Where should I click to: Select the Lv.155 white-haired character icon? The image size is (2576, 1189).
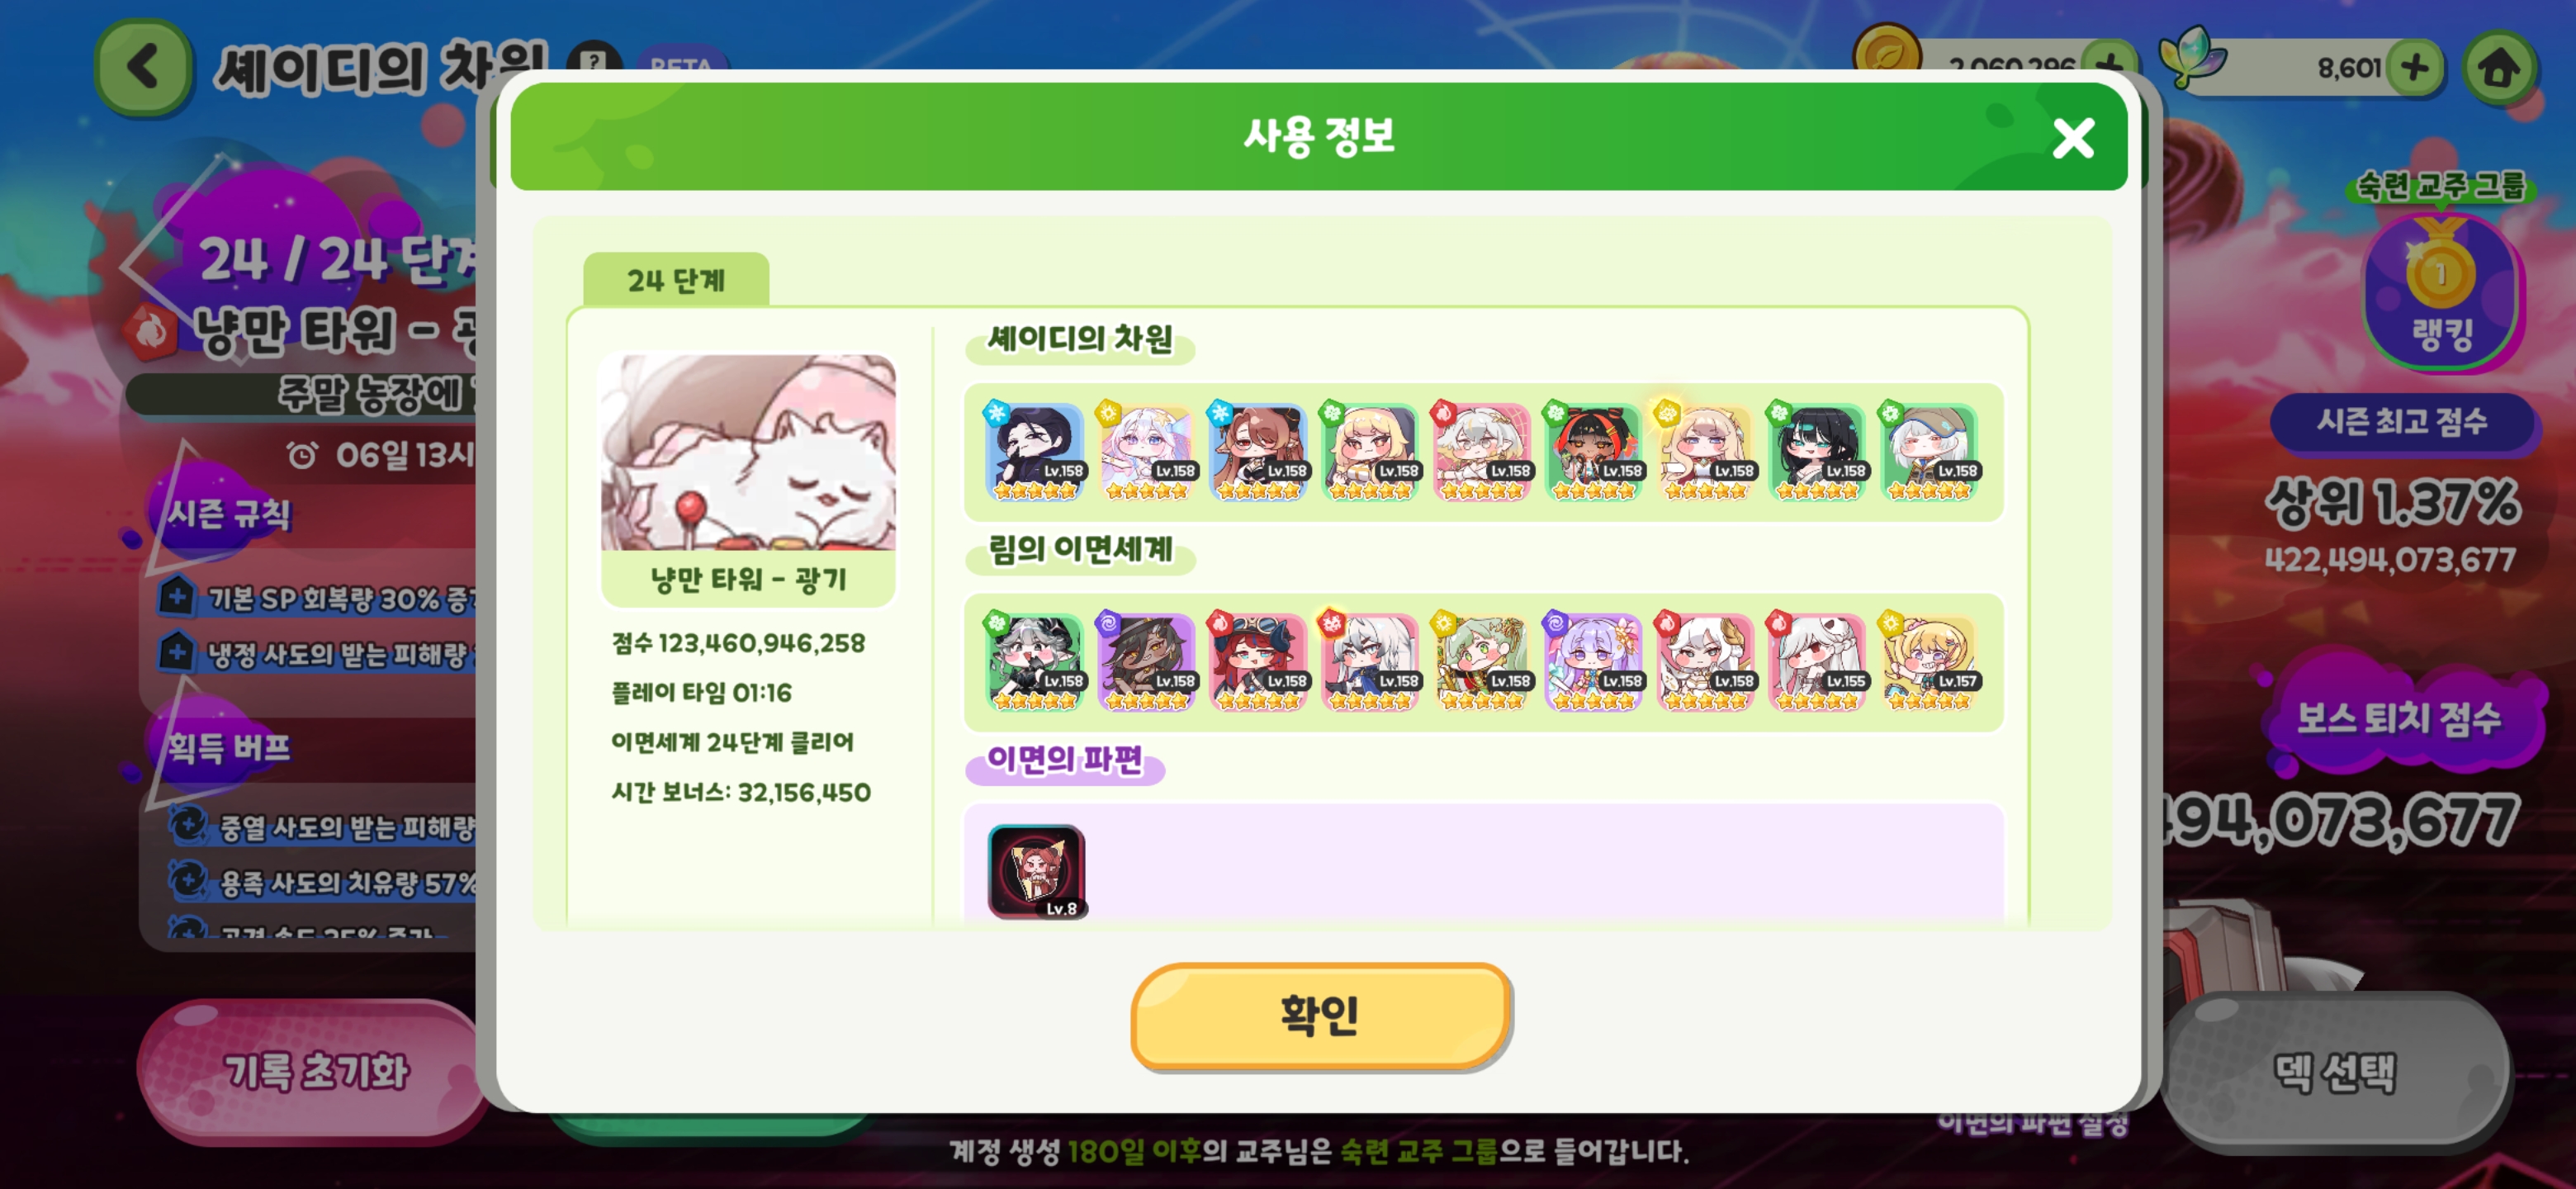coord(1817,661)
